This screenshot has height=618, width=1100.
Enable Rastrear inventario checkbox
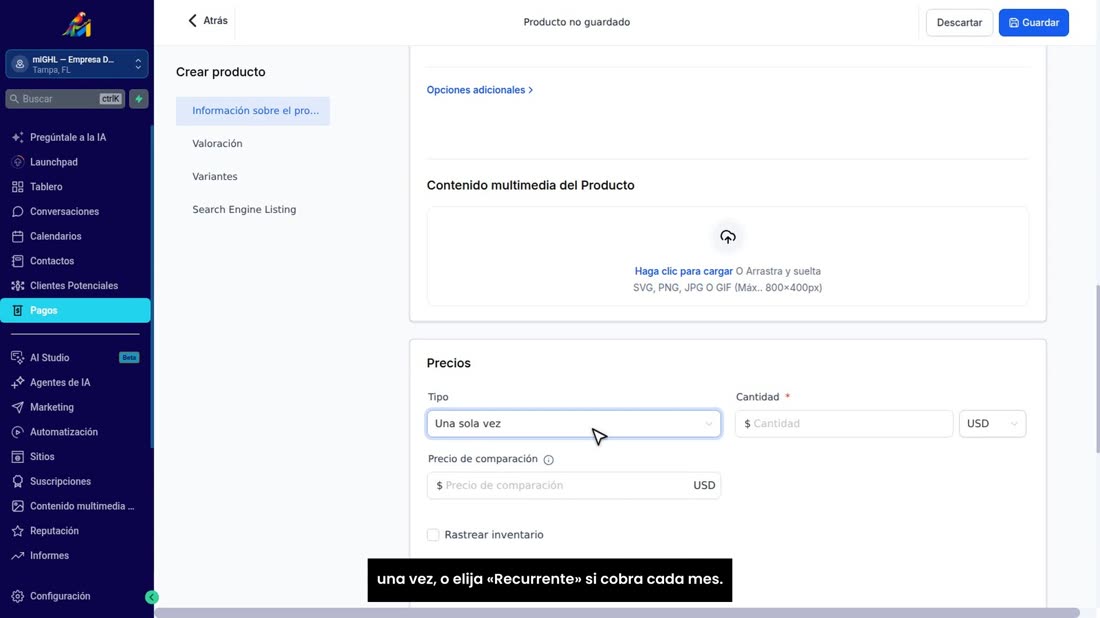(433, 535)
